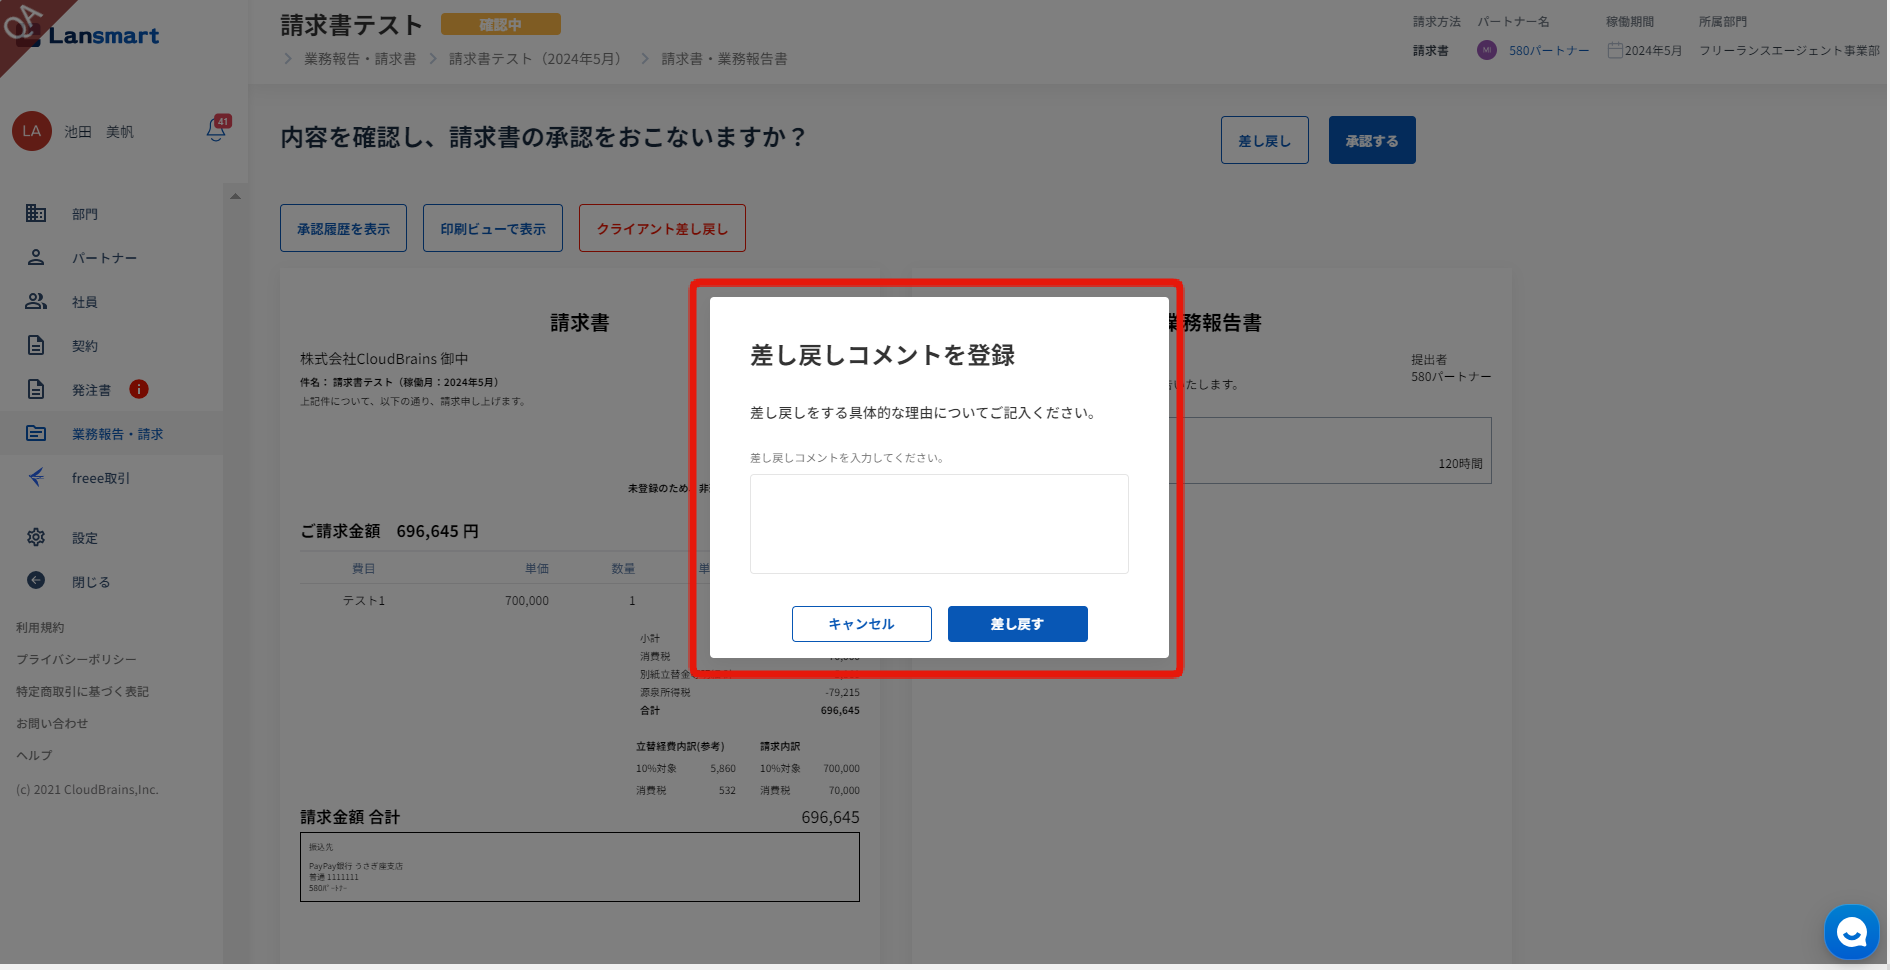Click 120時間 value in report
Image resolution: width=1890 pixels, height=970 pixels.
click(x=1460, y=463)
